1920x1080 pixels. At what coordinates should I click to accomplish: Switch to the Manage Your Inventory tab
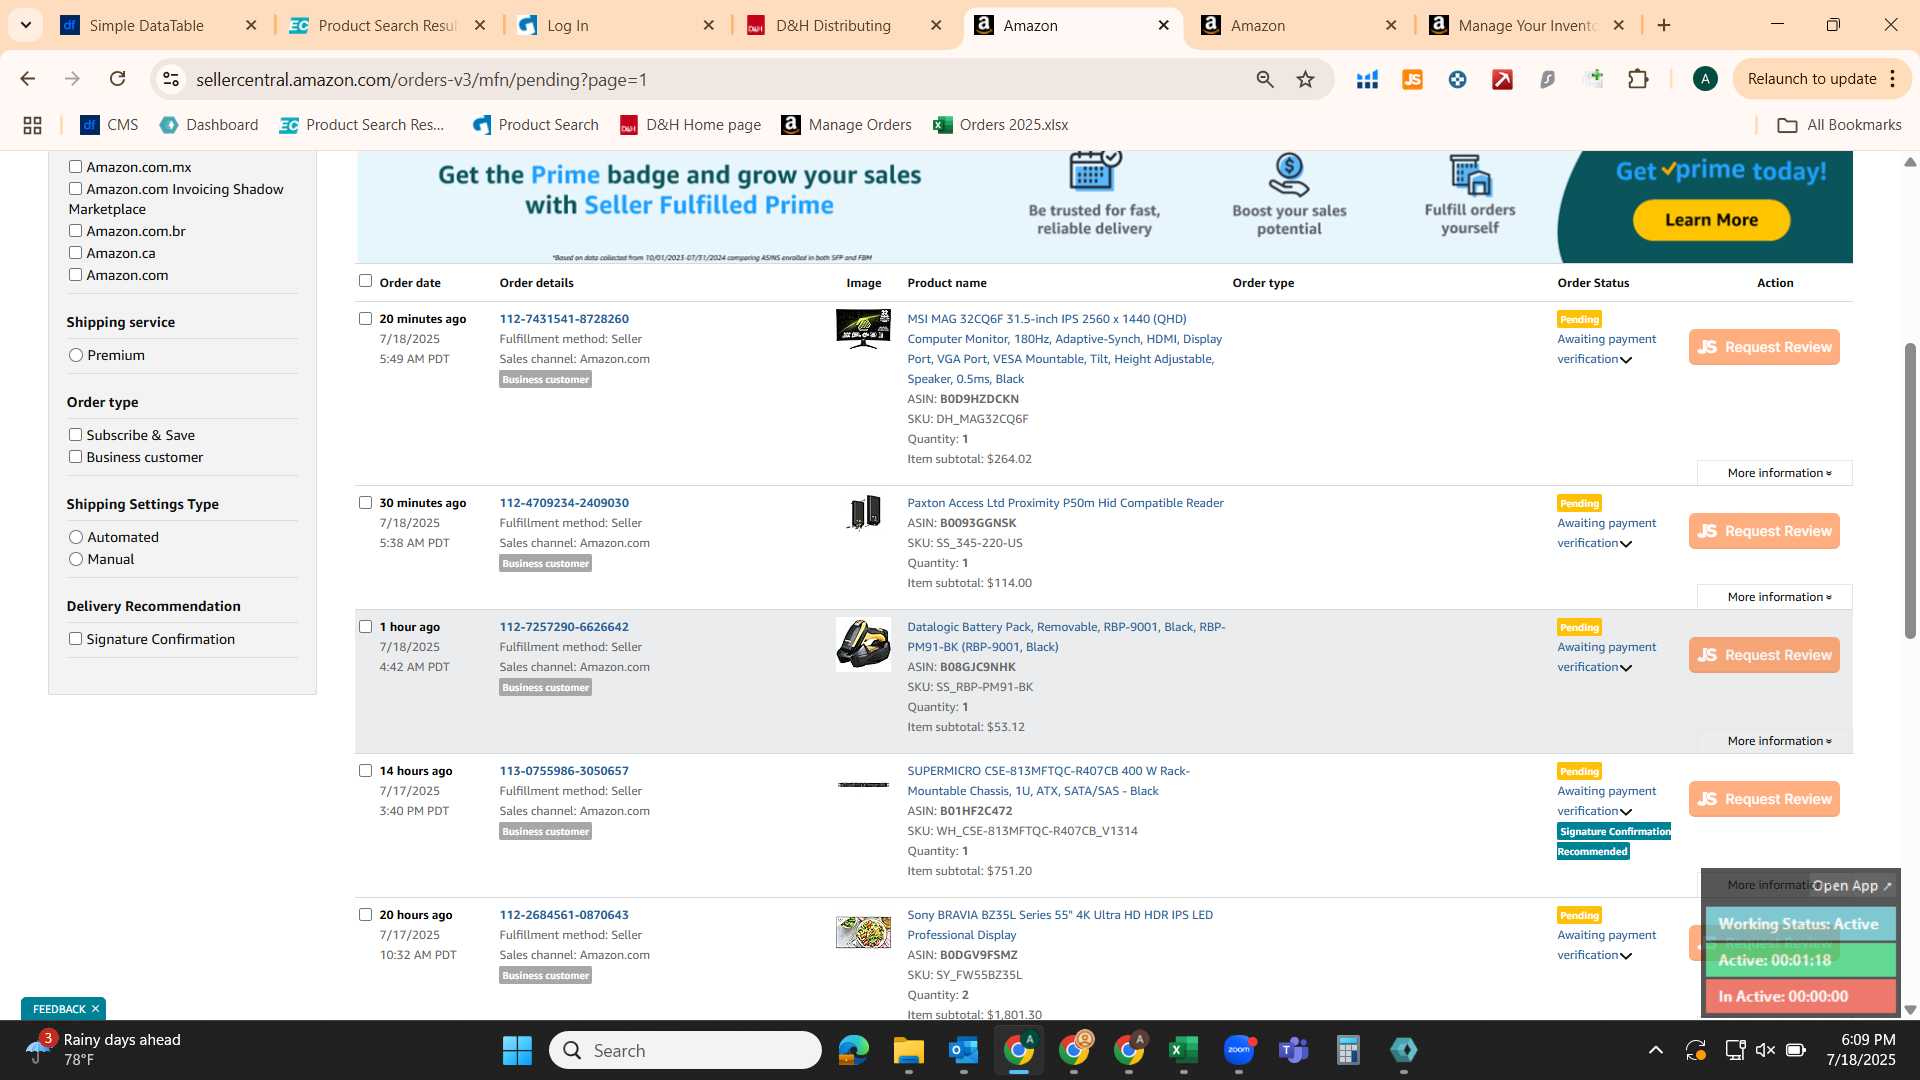click(1527, 25)
